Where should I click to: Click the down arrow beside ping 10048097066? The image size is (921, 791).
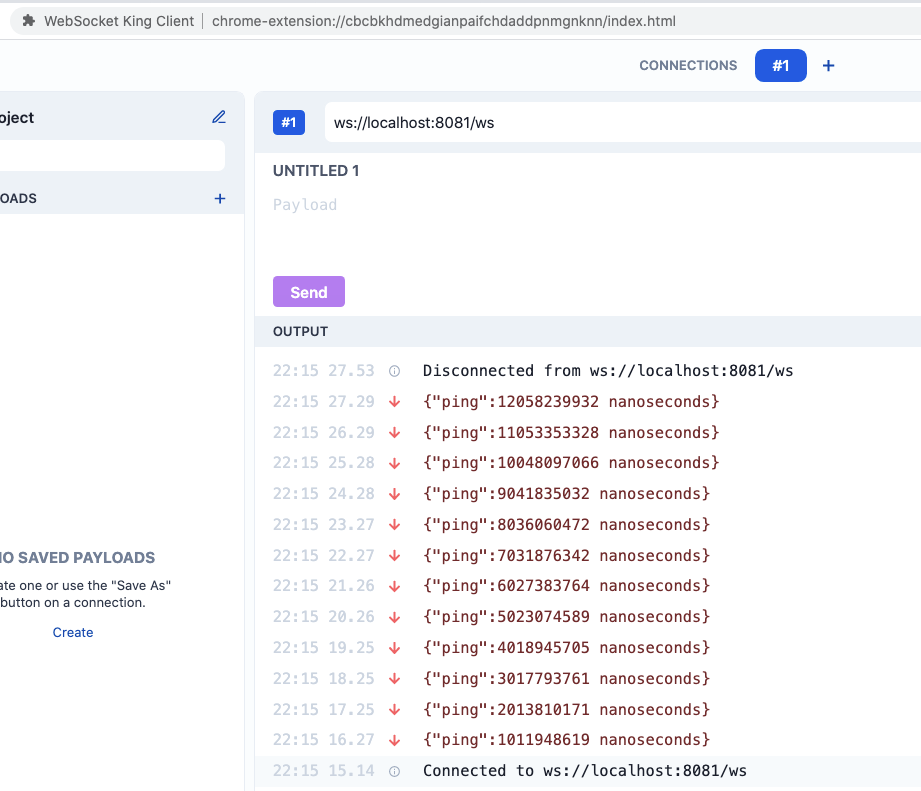click(395, 463)
